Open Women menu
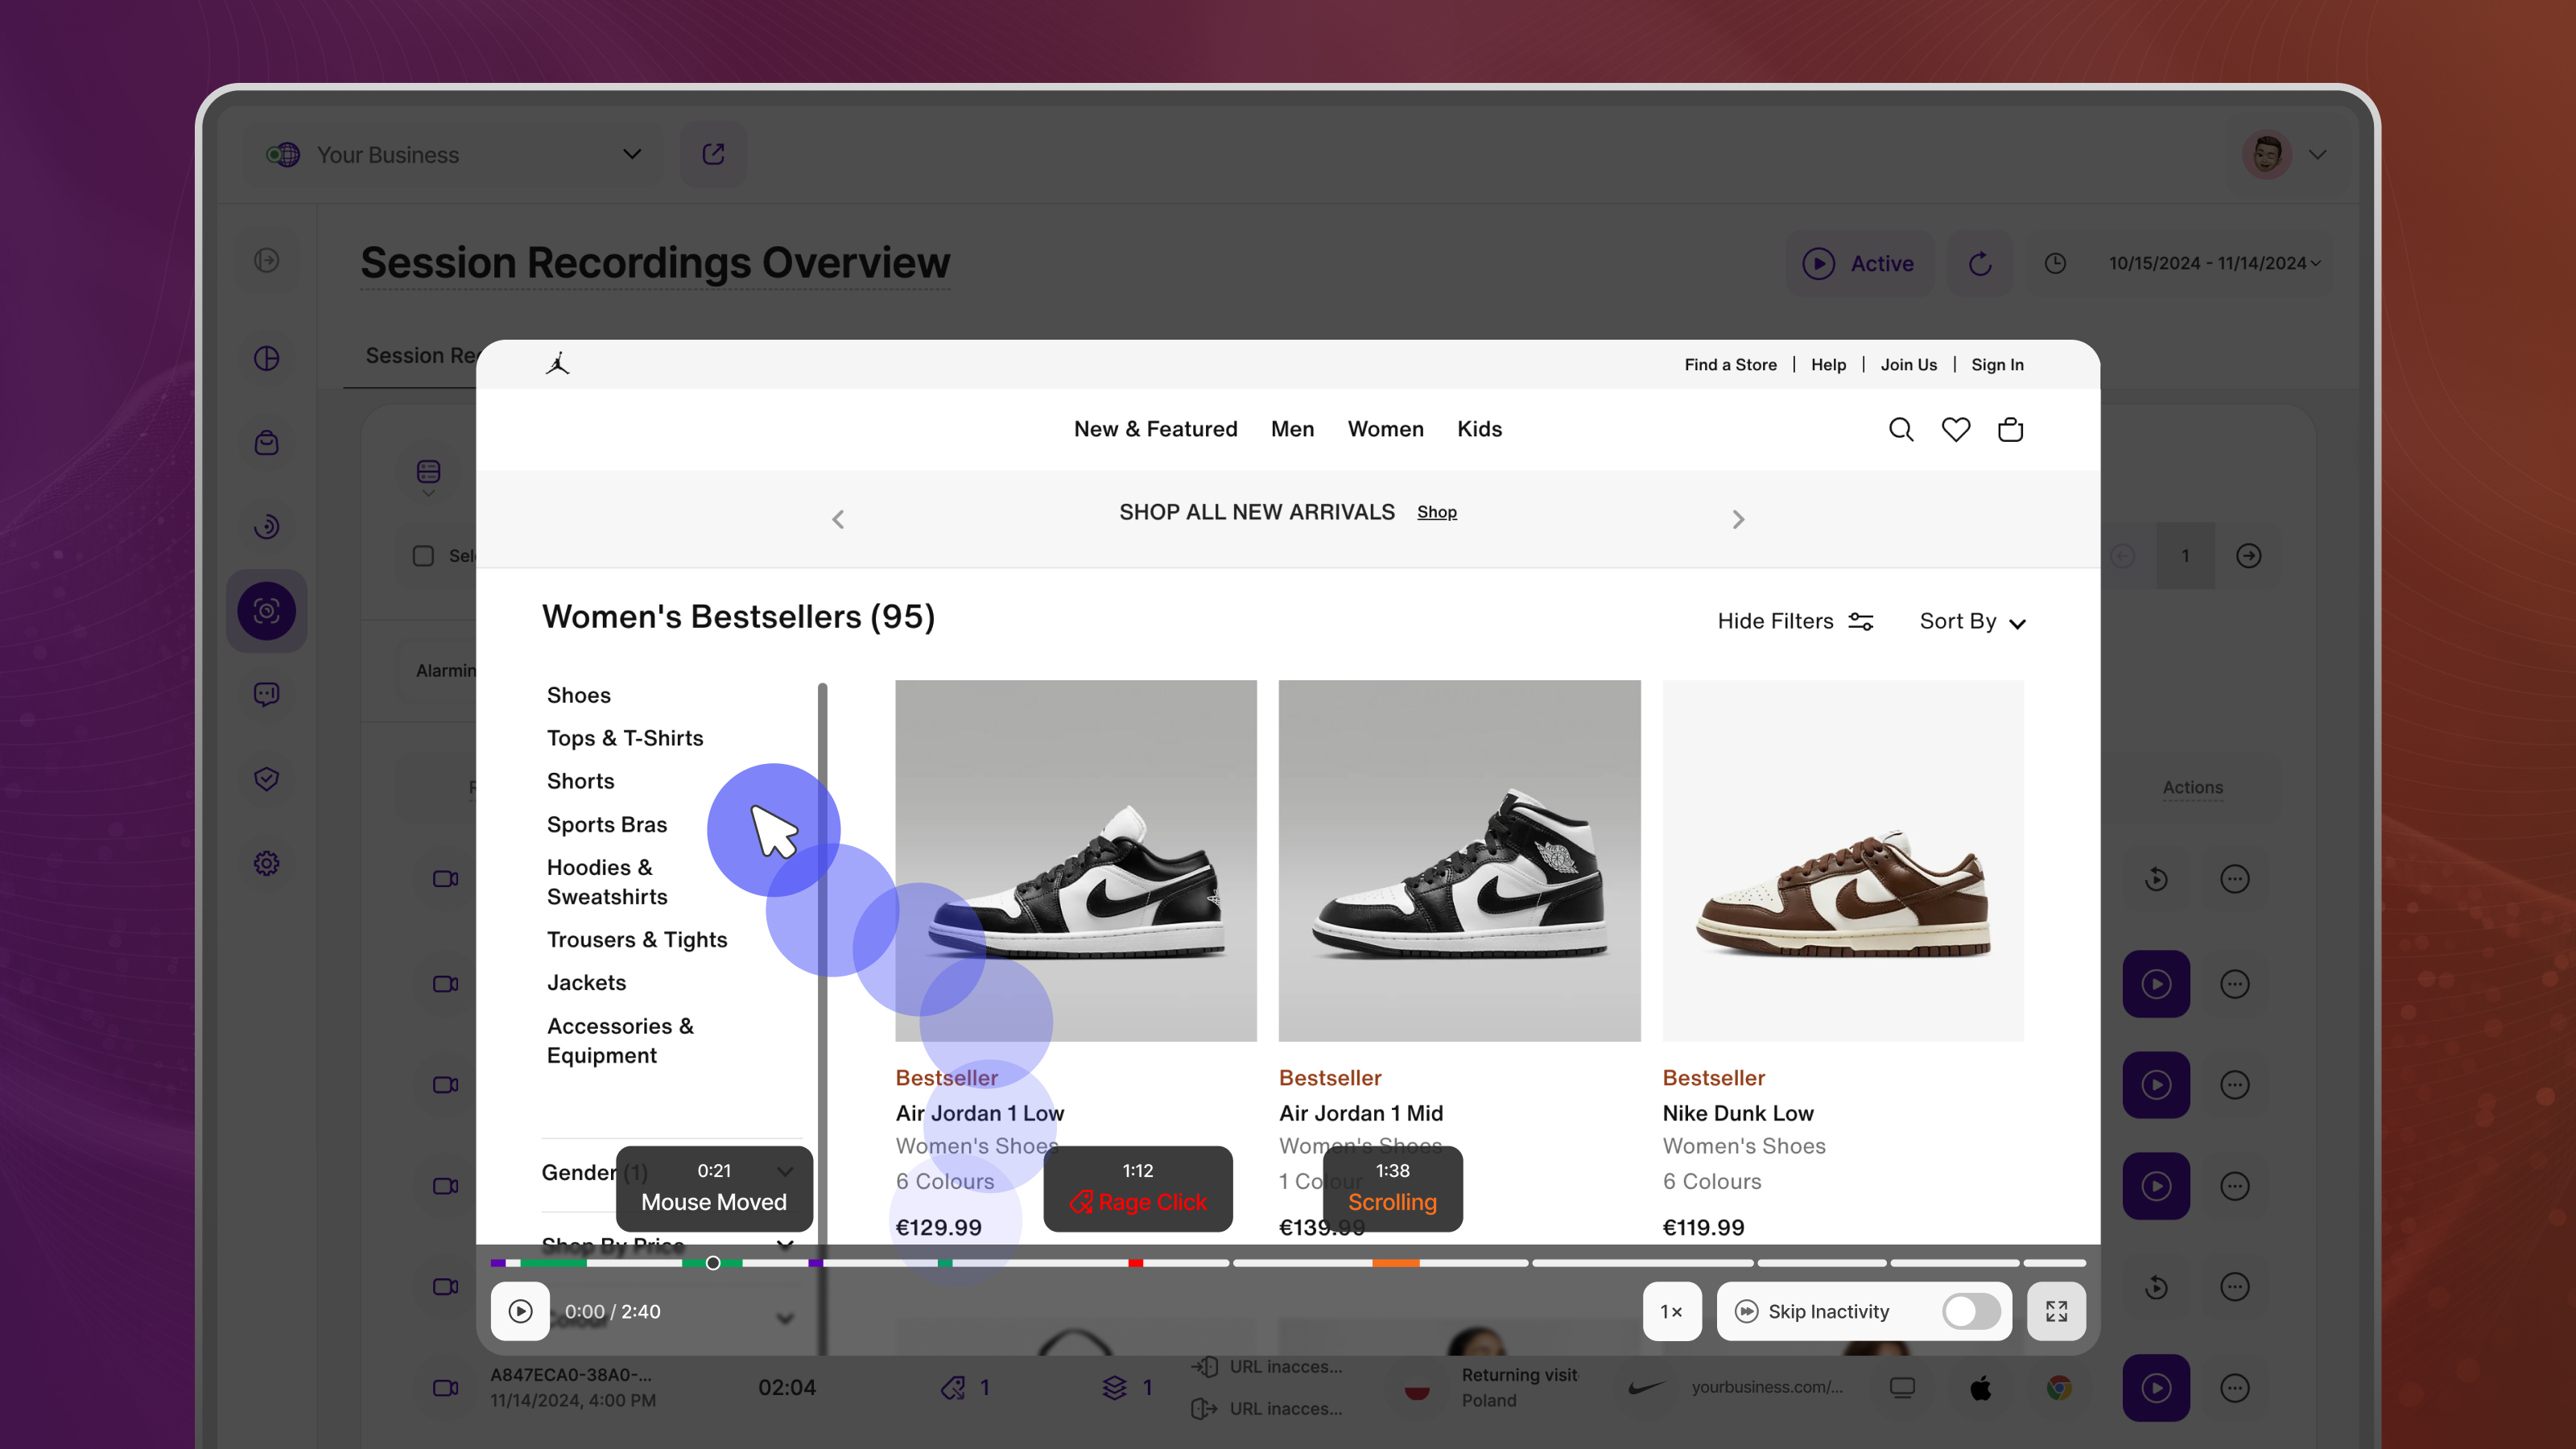 coord(1385,429)
